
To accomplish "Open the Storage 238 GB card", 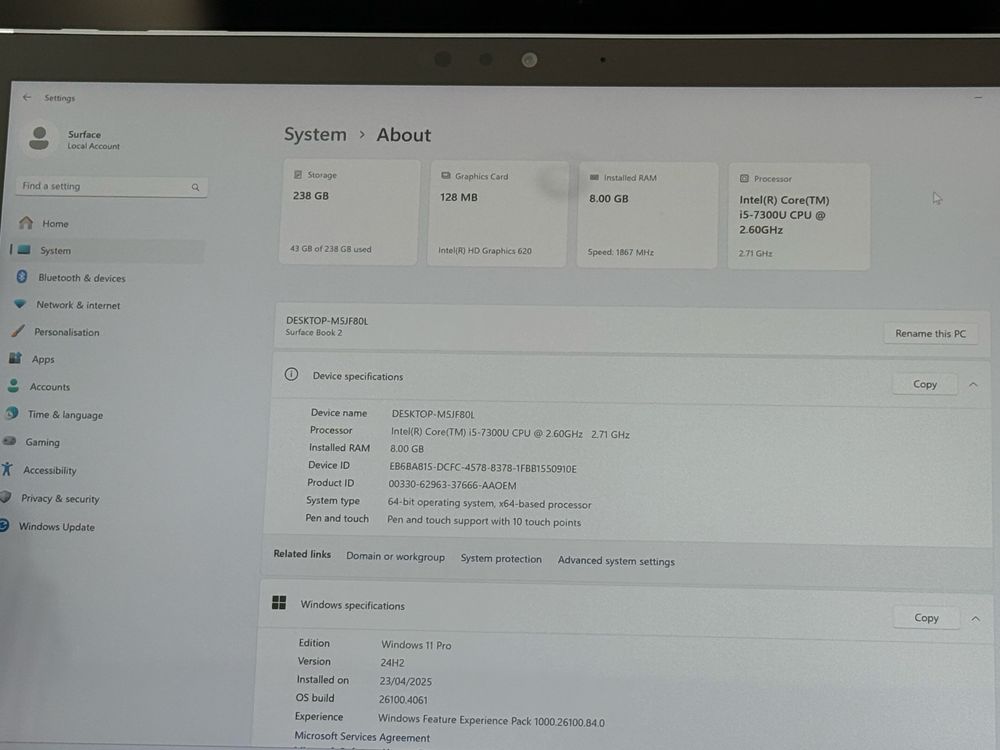I will [x=349, y=212].
